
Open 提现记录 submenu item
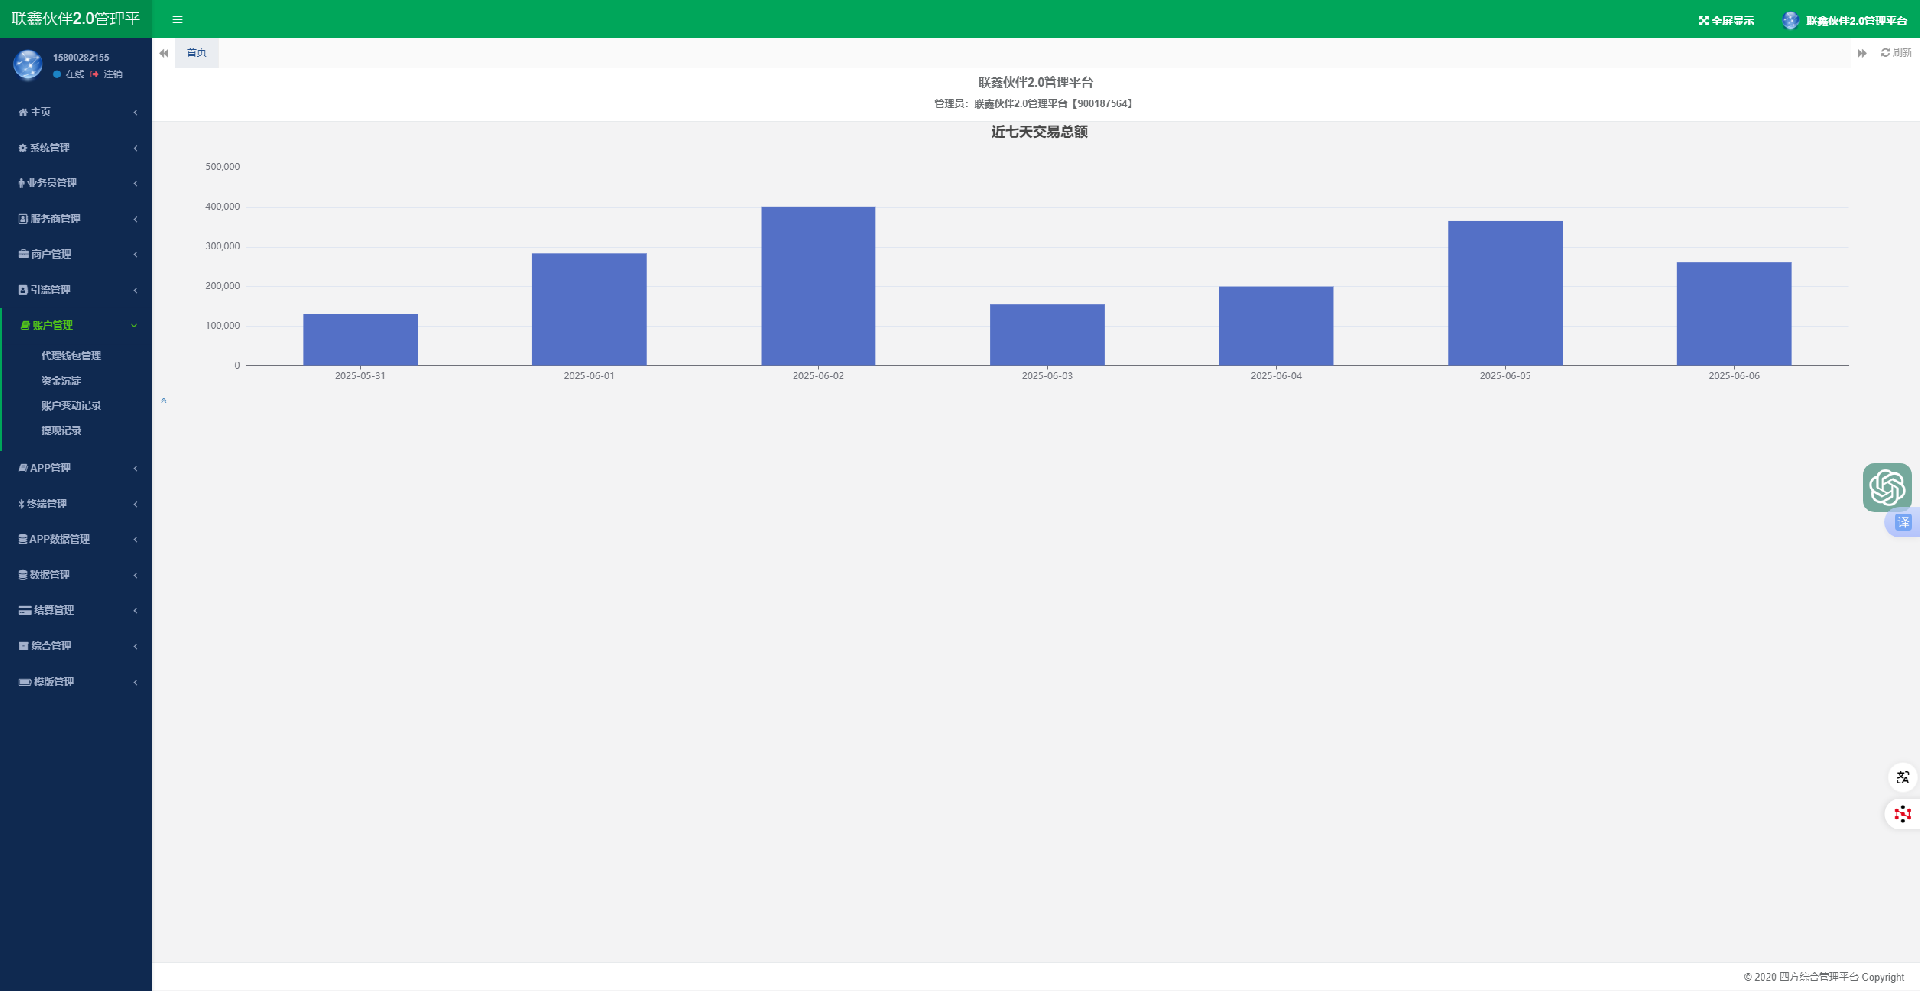tap(61, 431)
